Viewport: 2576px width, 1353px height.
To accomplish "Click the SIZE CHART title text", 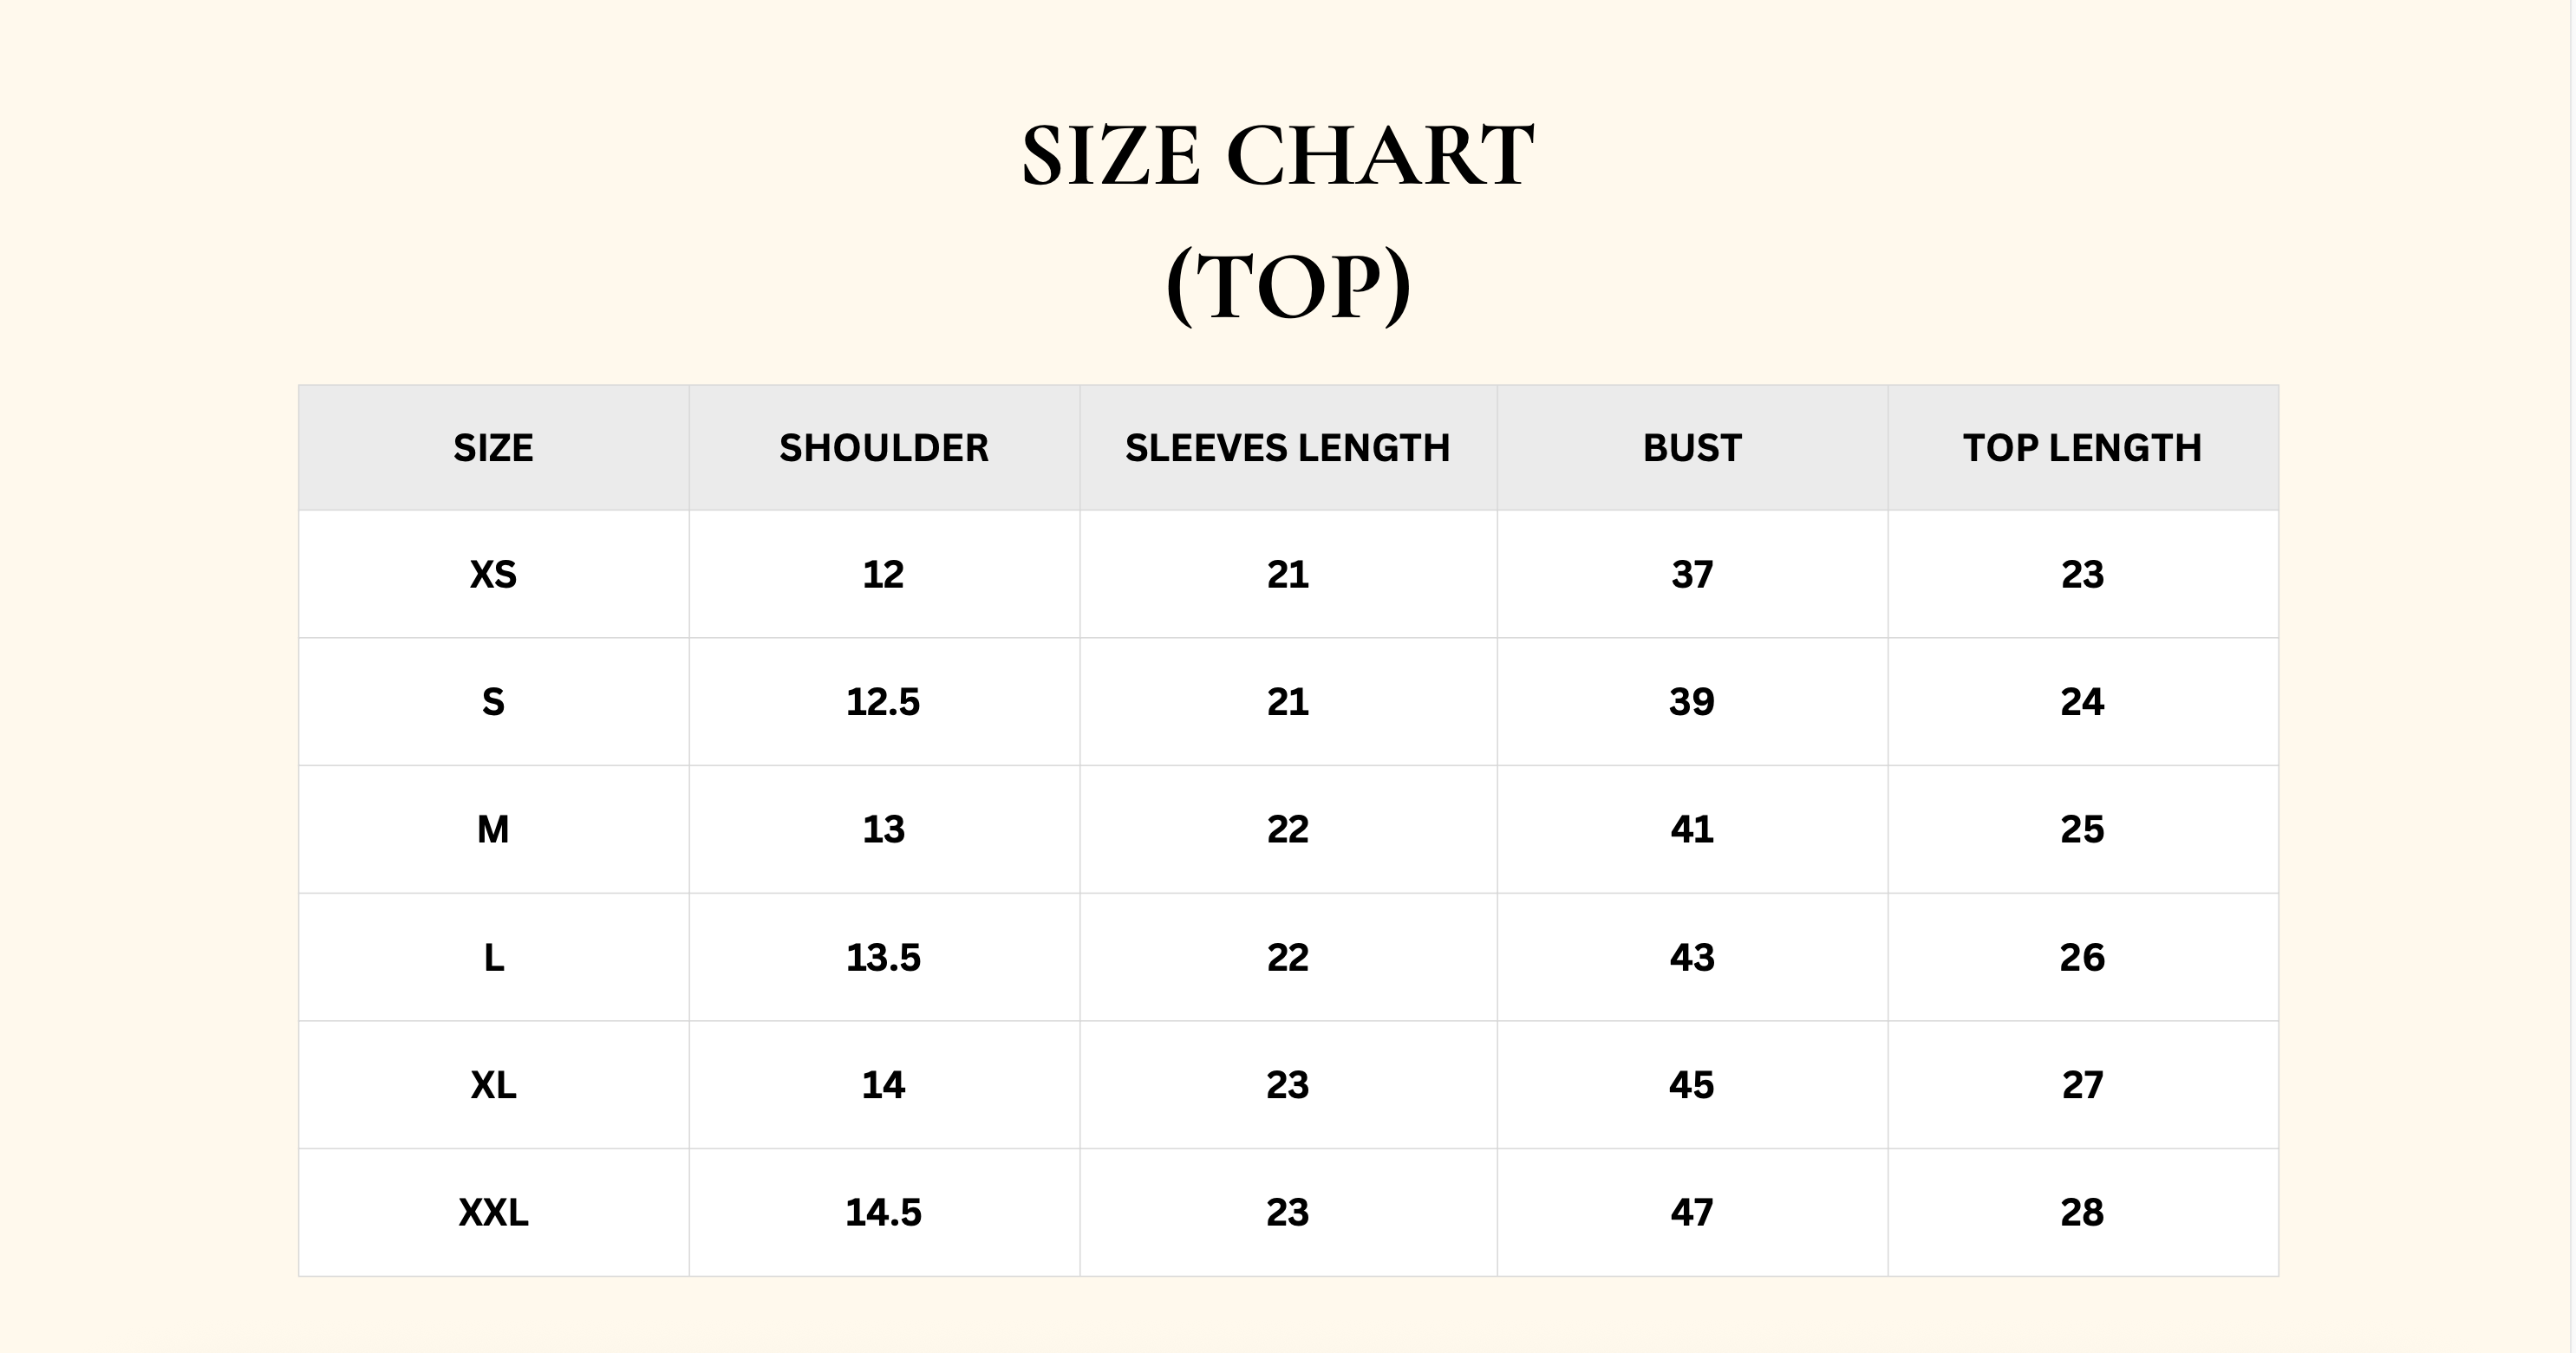I will coord(1277,155).
